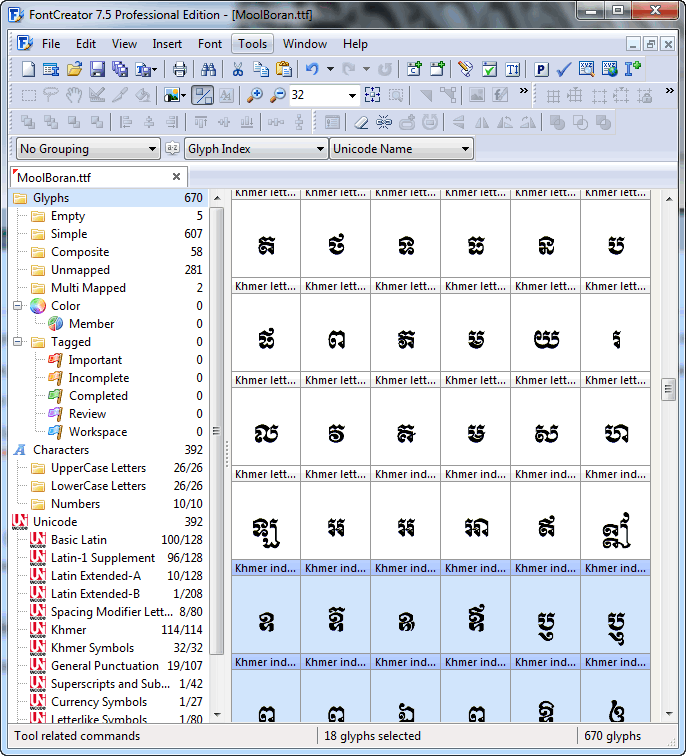Open the Tools menu
The width and height of the screenshot is (686, 756).
click(253, 44)
